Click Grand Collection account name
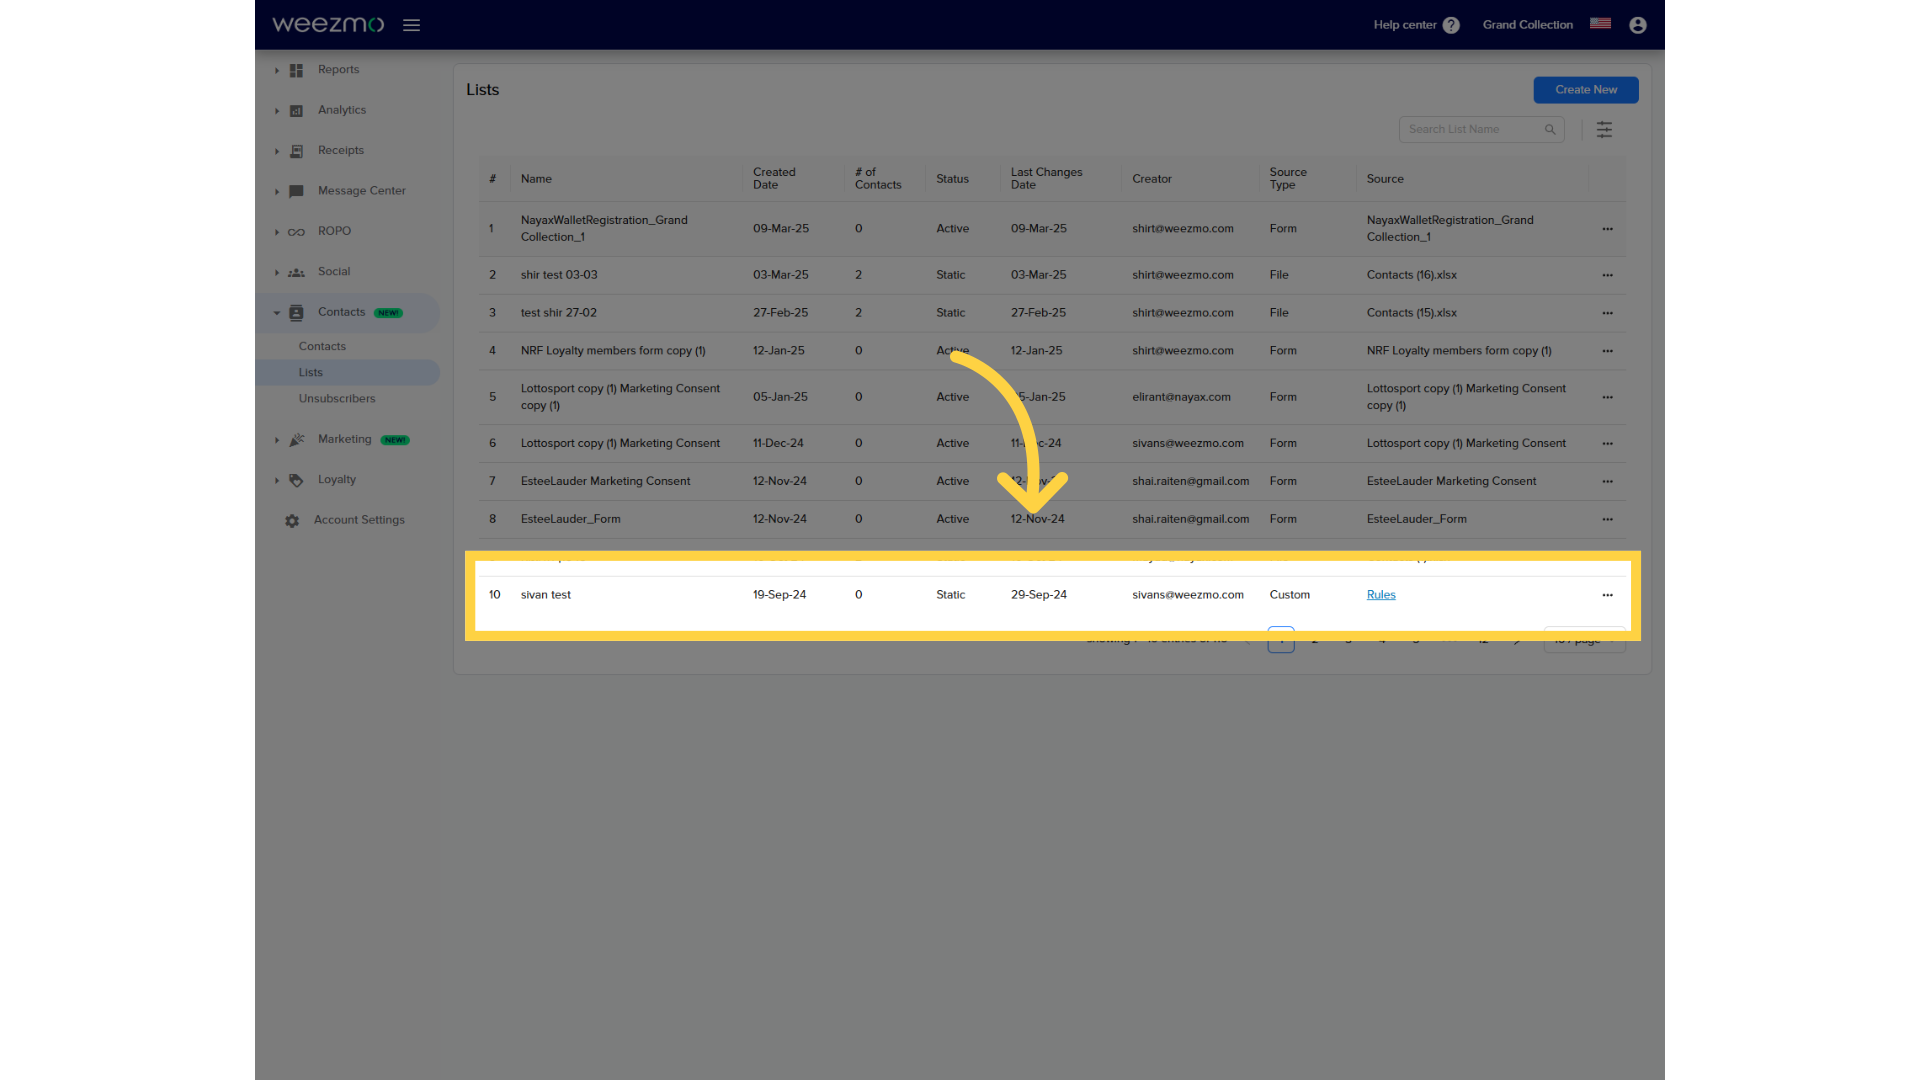 [1527, 25]
